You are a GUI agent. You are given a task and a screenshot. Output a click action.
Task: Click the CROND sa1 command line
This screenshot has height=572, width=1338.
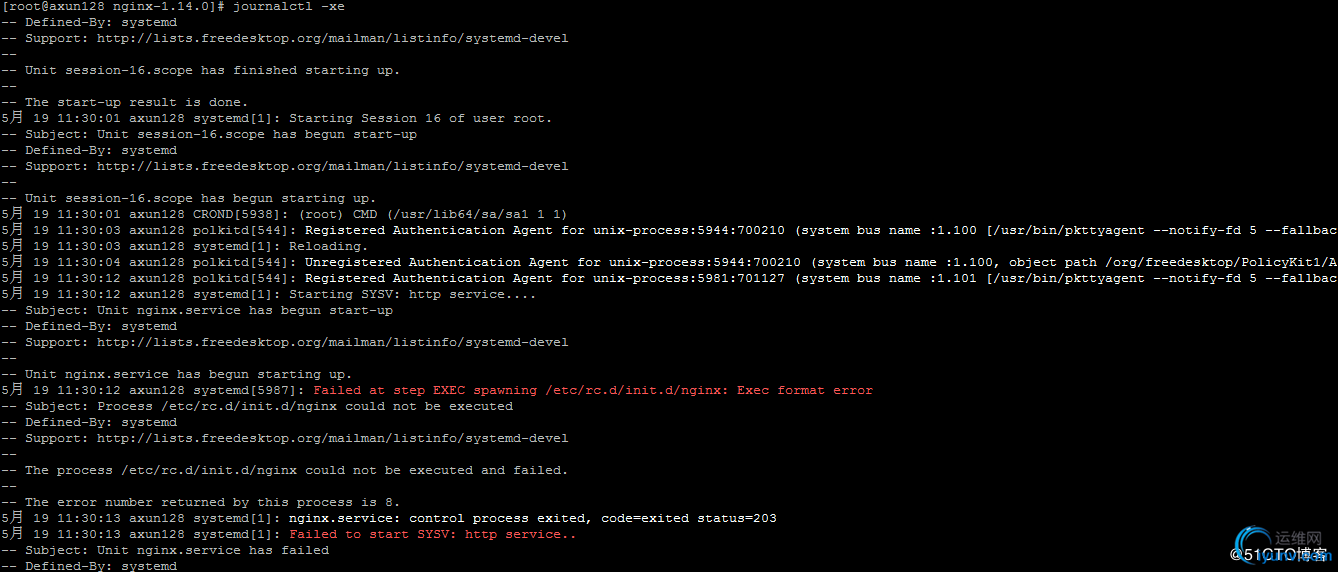tap(285, 214)
